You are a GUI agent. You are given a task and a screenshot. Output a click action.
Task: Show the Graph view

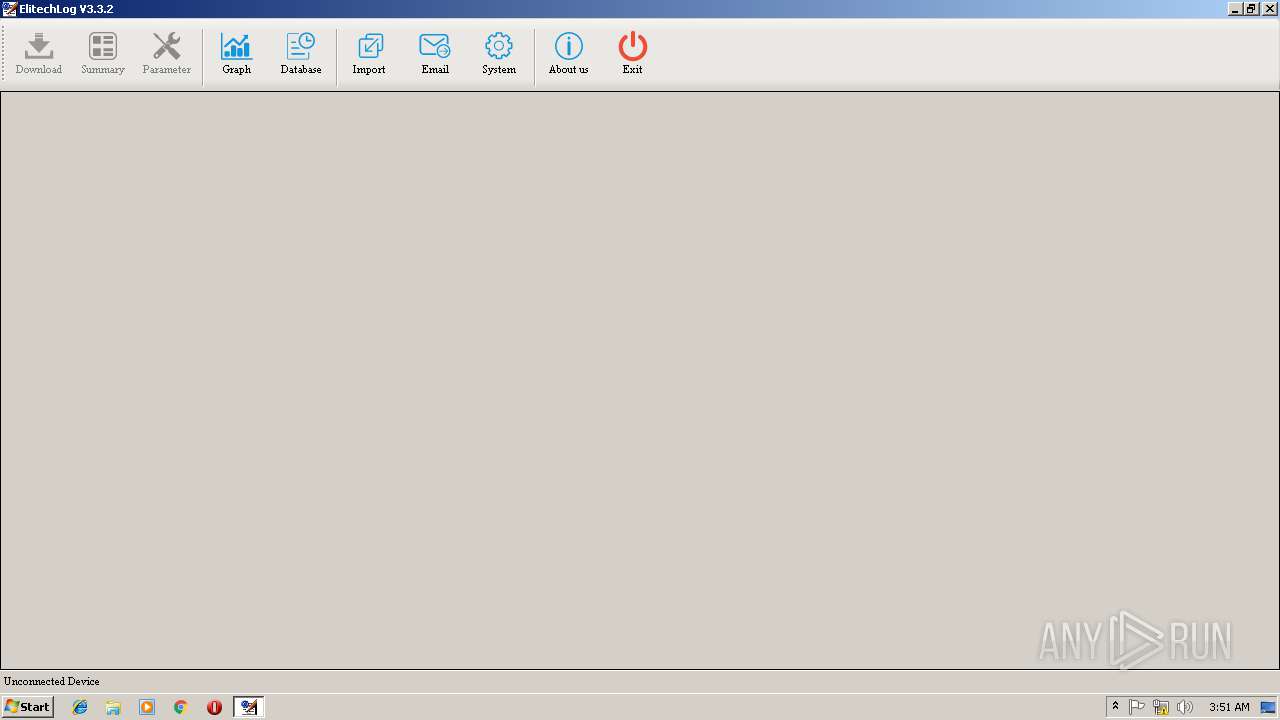[237, 54]
